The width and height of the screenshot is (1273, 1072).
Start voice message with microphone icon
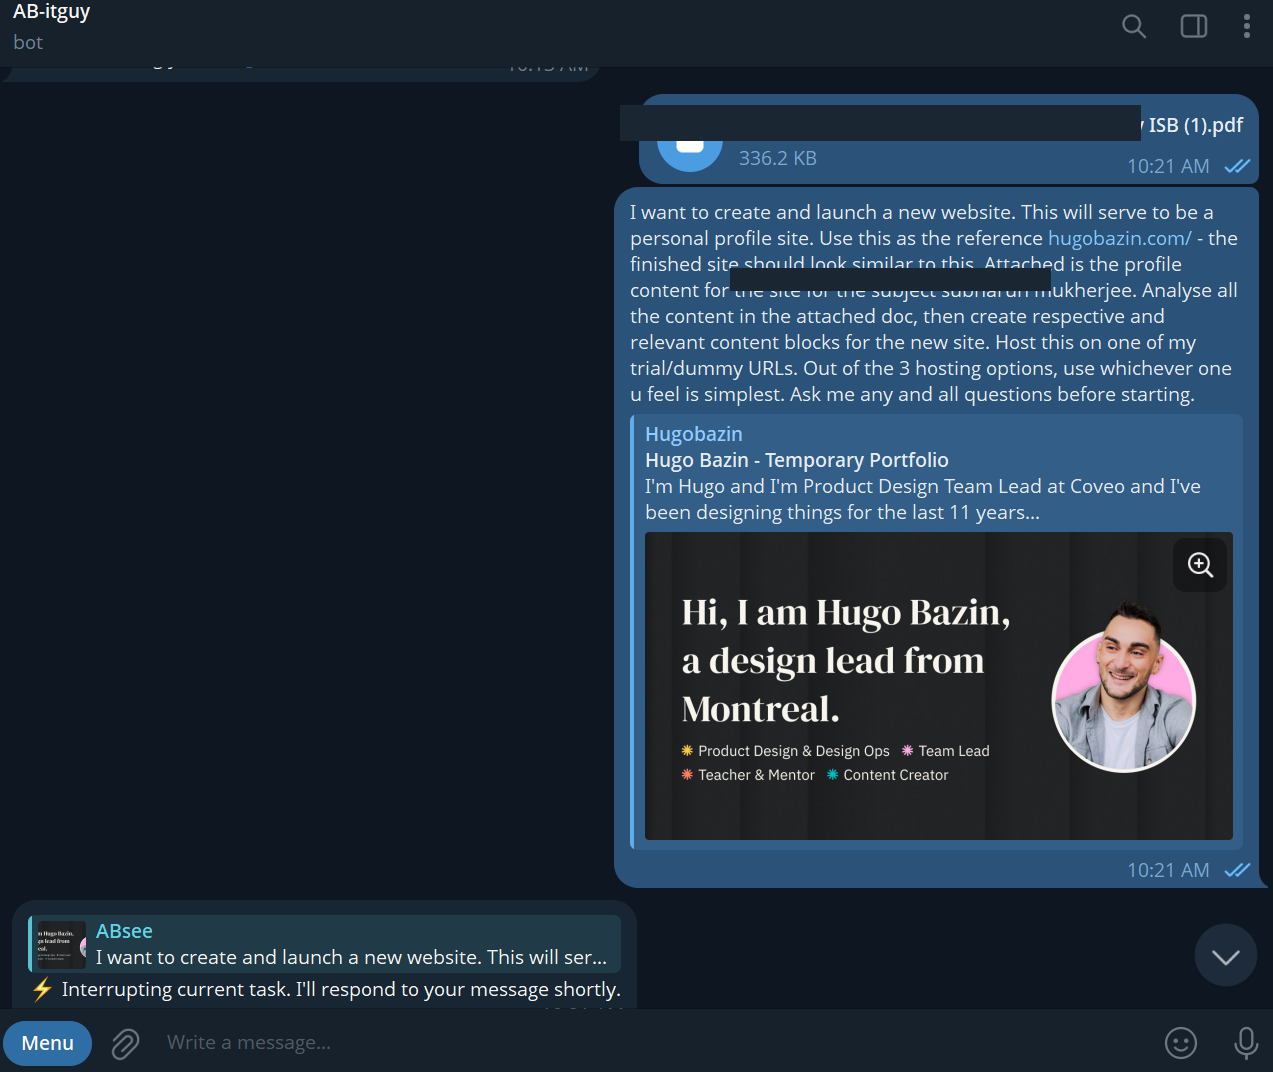tap(1246, 1043)
